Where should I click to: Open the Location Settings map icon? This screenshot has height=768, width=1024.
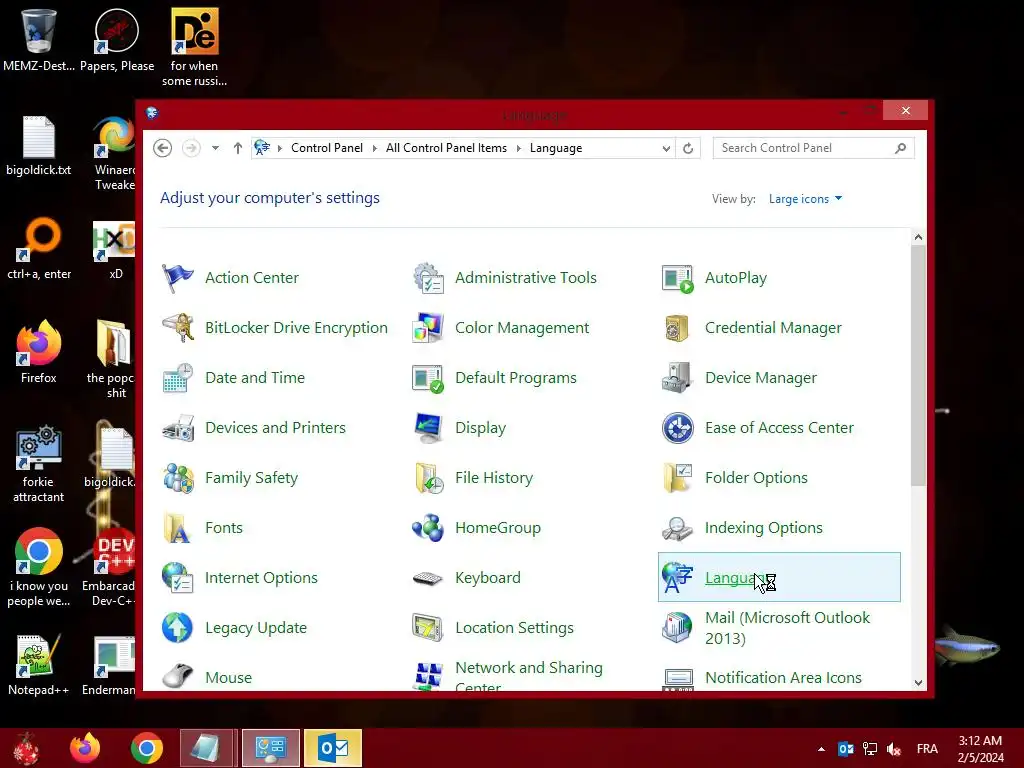click(428, 628)
